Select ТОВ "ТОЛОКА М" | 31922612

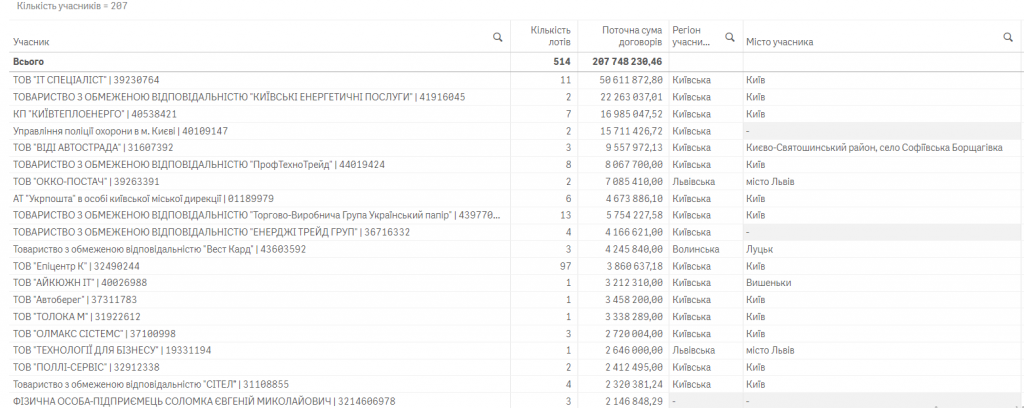76,317
